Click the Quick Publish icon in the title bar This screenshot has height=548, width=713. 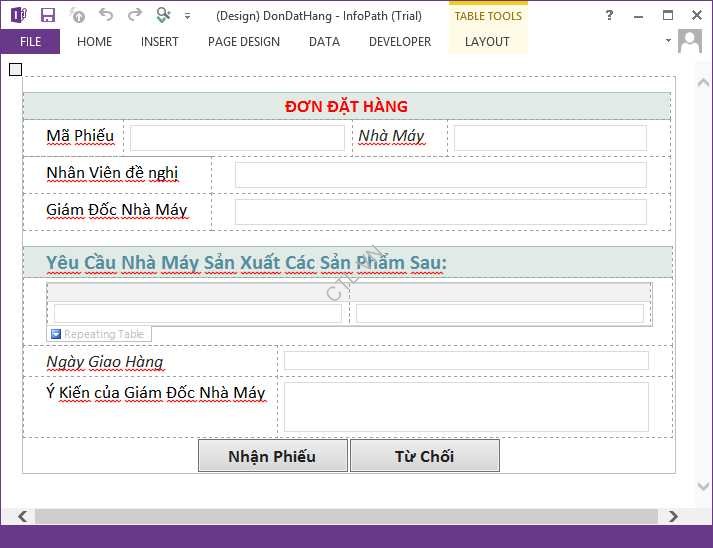pos(77,15)
